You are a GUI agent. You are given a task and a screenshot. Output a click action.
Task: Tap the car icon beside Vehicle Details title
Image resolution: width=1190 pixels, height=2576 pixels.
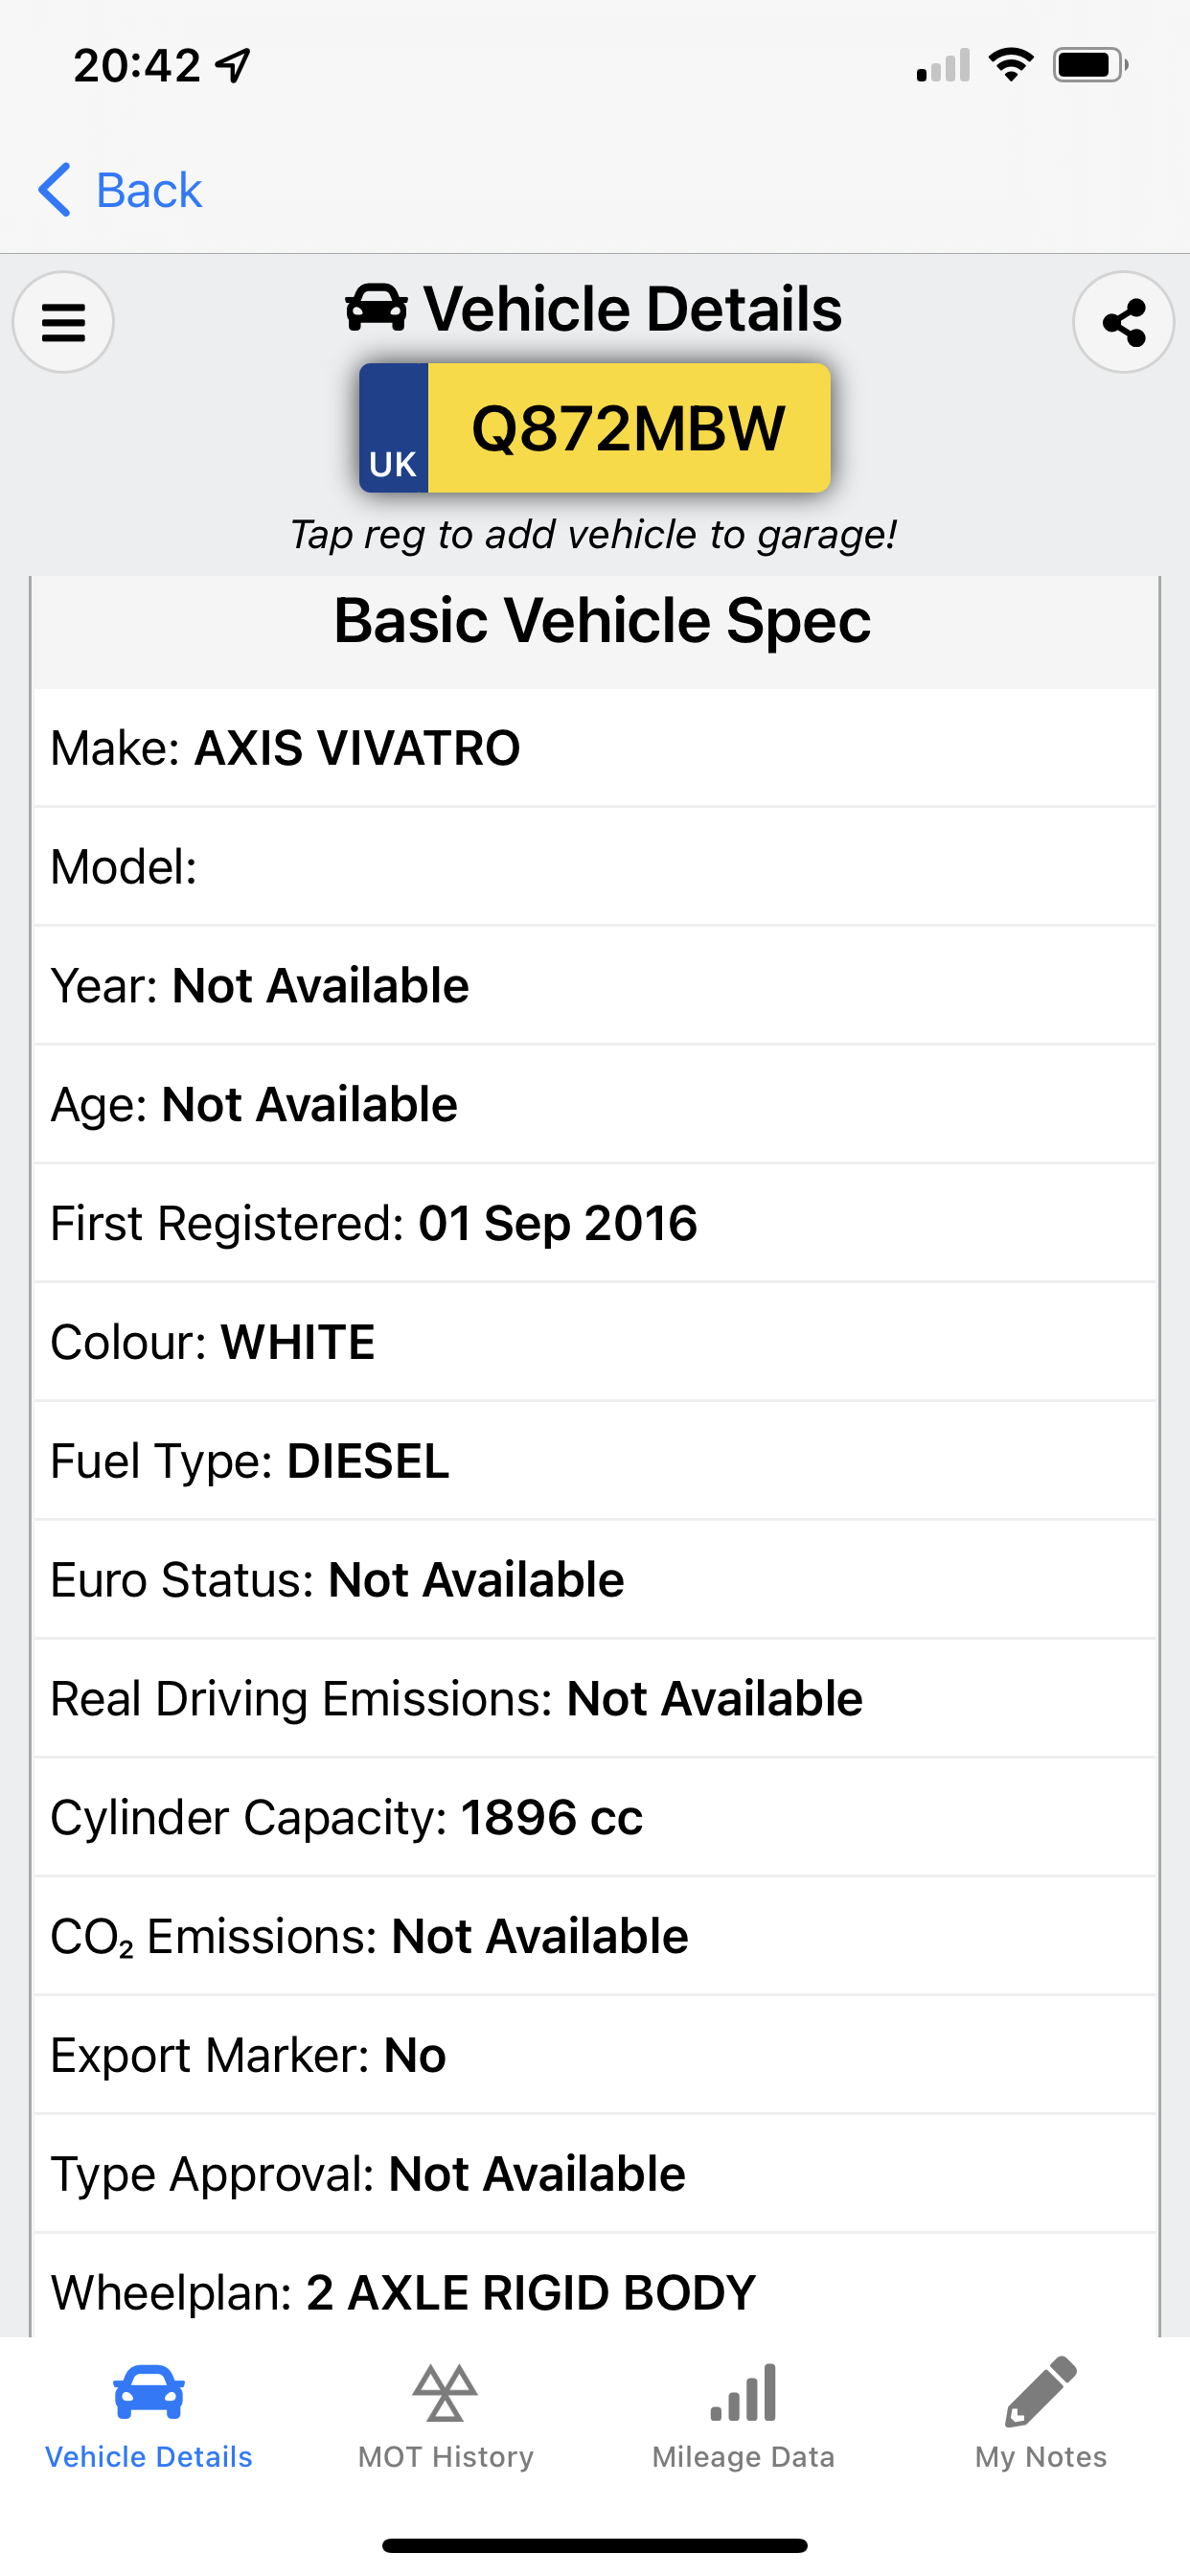376,308
